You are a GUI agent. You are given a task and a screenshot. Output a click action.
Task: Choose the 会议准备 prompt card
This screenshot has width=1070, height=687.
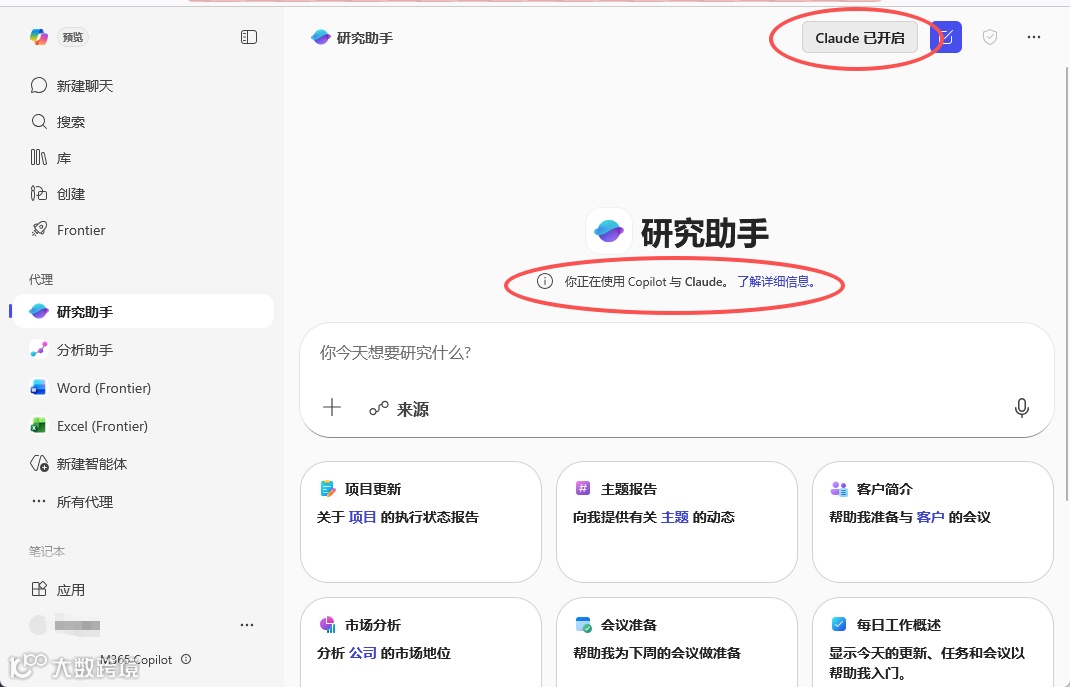(x=677, y=642)
